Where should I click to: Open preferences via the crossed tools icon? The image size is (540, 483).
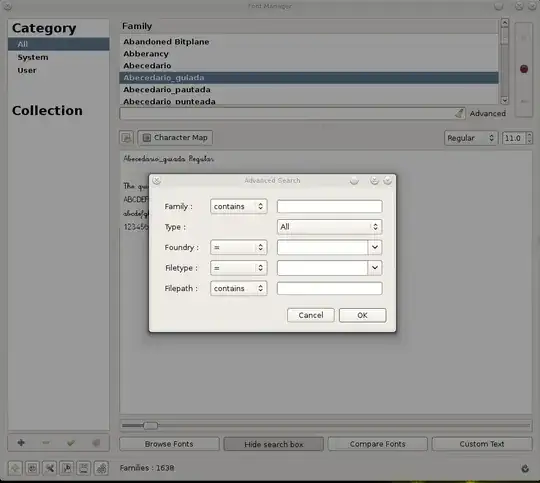click(50, 468)
